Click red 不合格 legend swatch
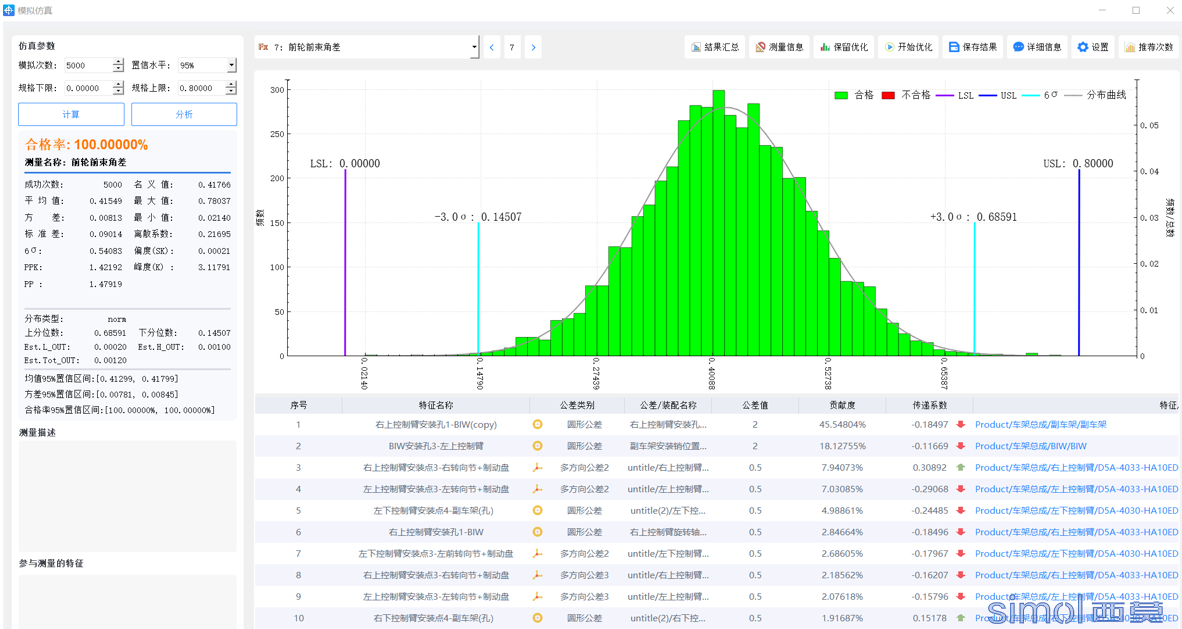The image size is (1182, 629). 888,95
